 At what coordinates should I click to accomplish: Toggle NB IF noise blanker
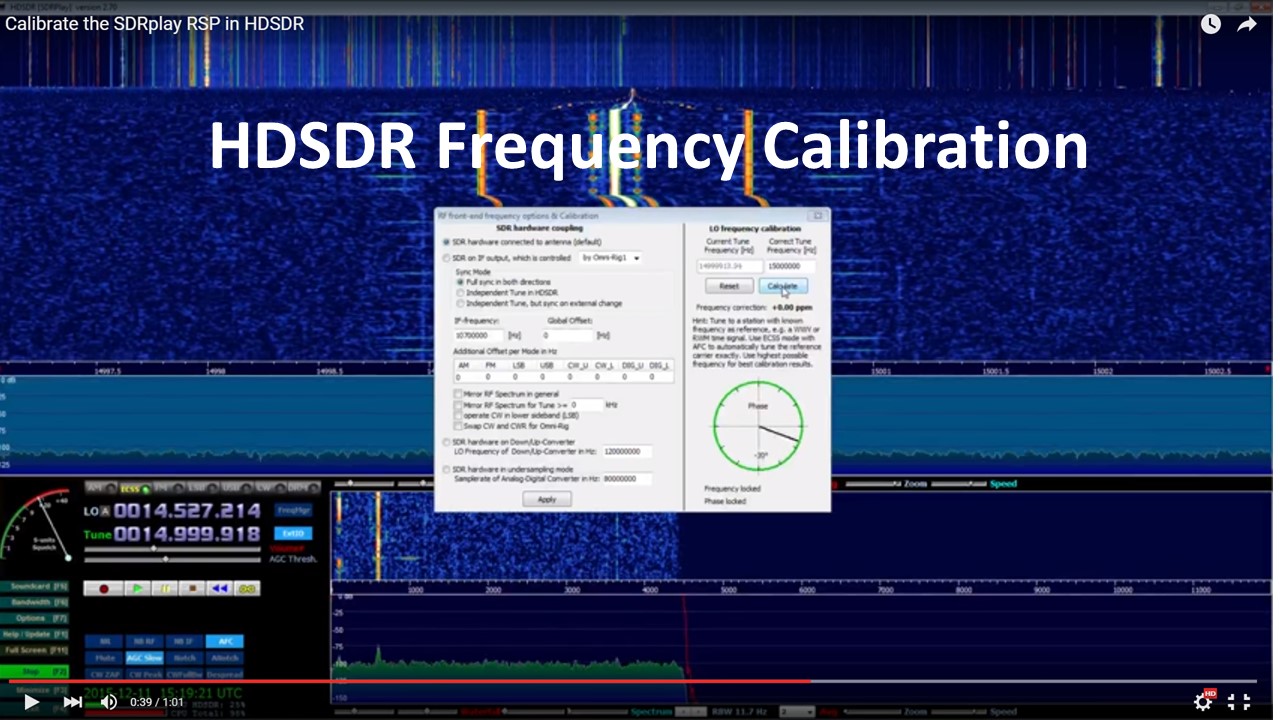pyautogui.click(x=184, y=641)
